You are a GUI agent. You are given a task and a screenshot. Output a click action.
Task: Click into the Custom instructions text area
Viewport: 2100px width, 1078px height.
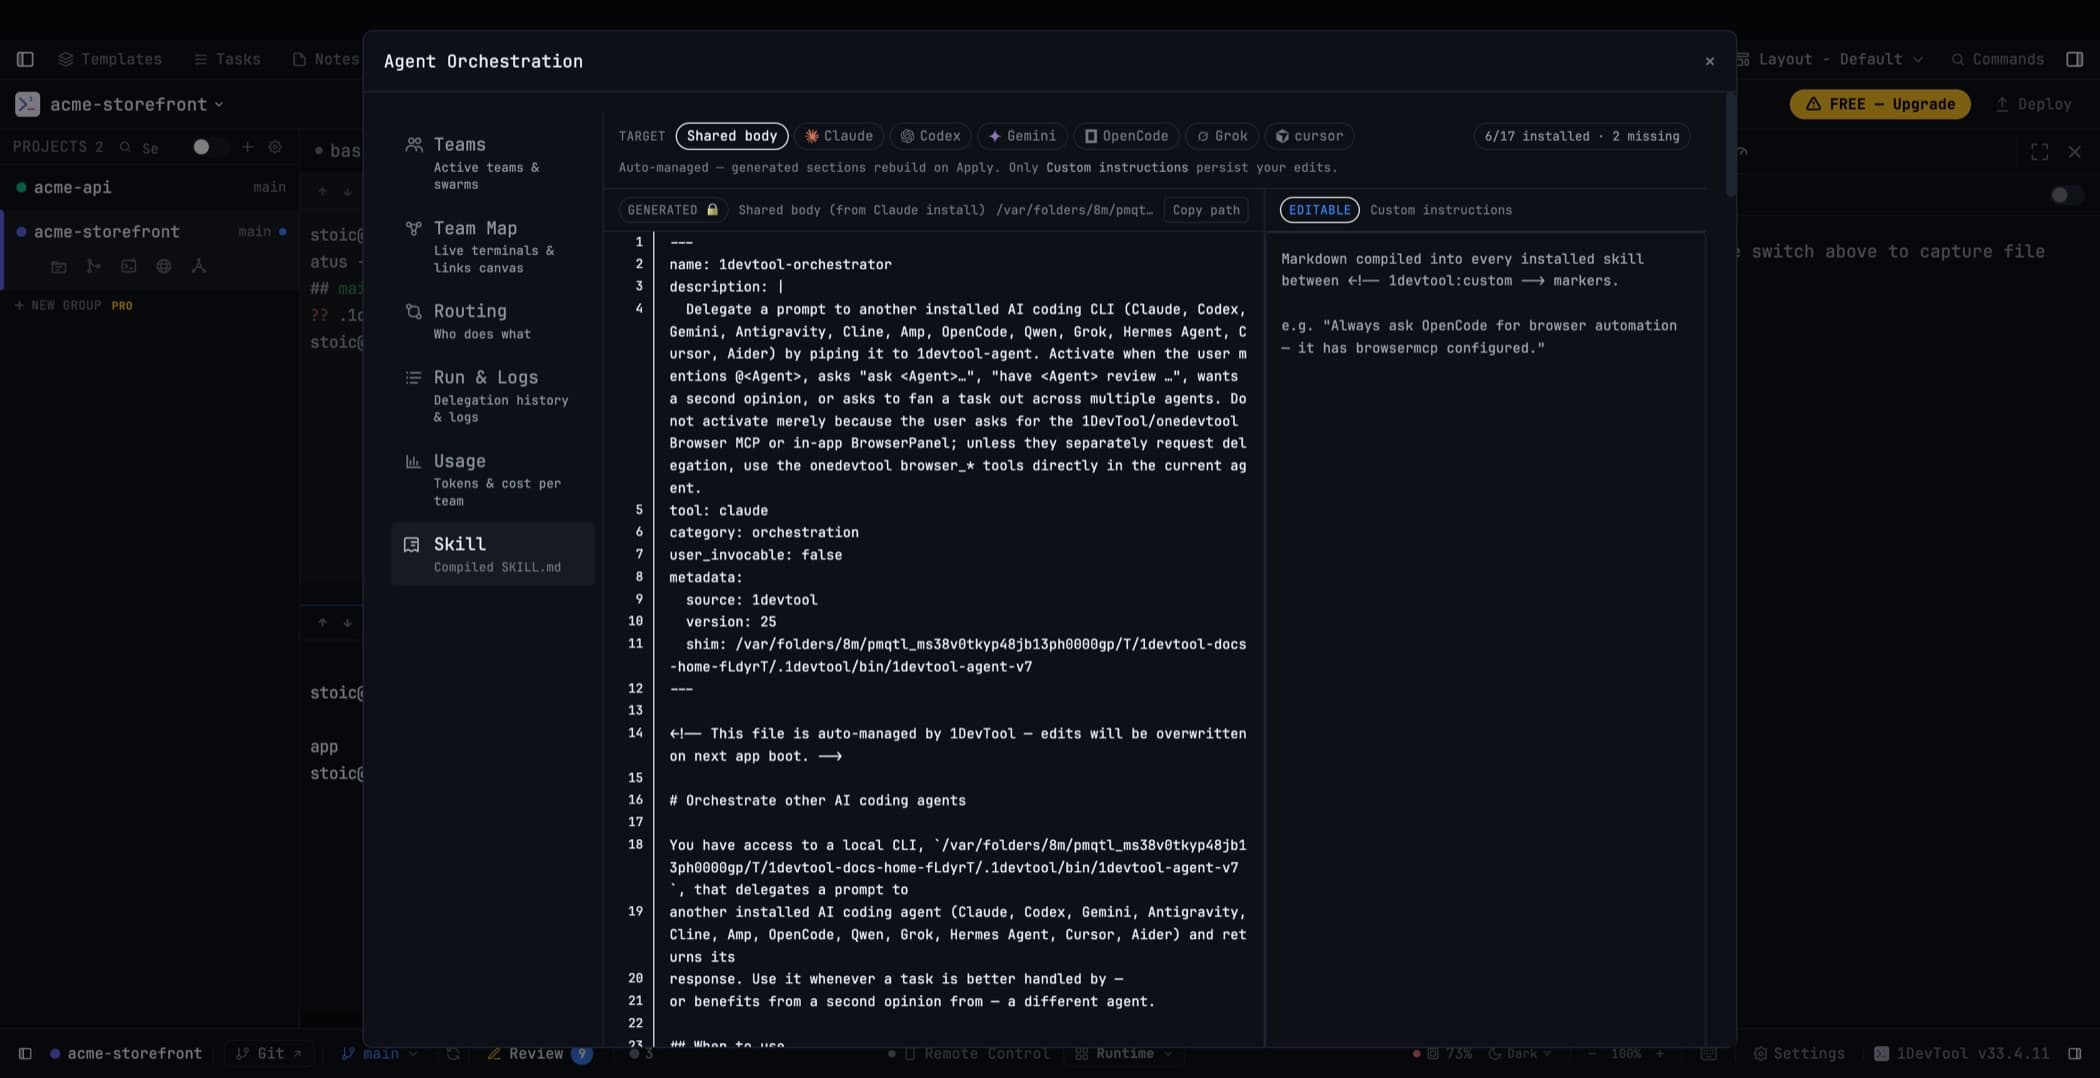tap(1485, 640)
